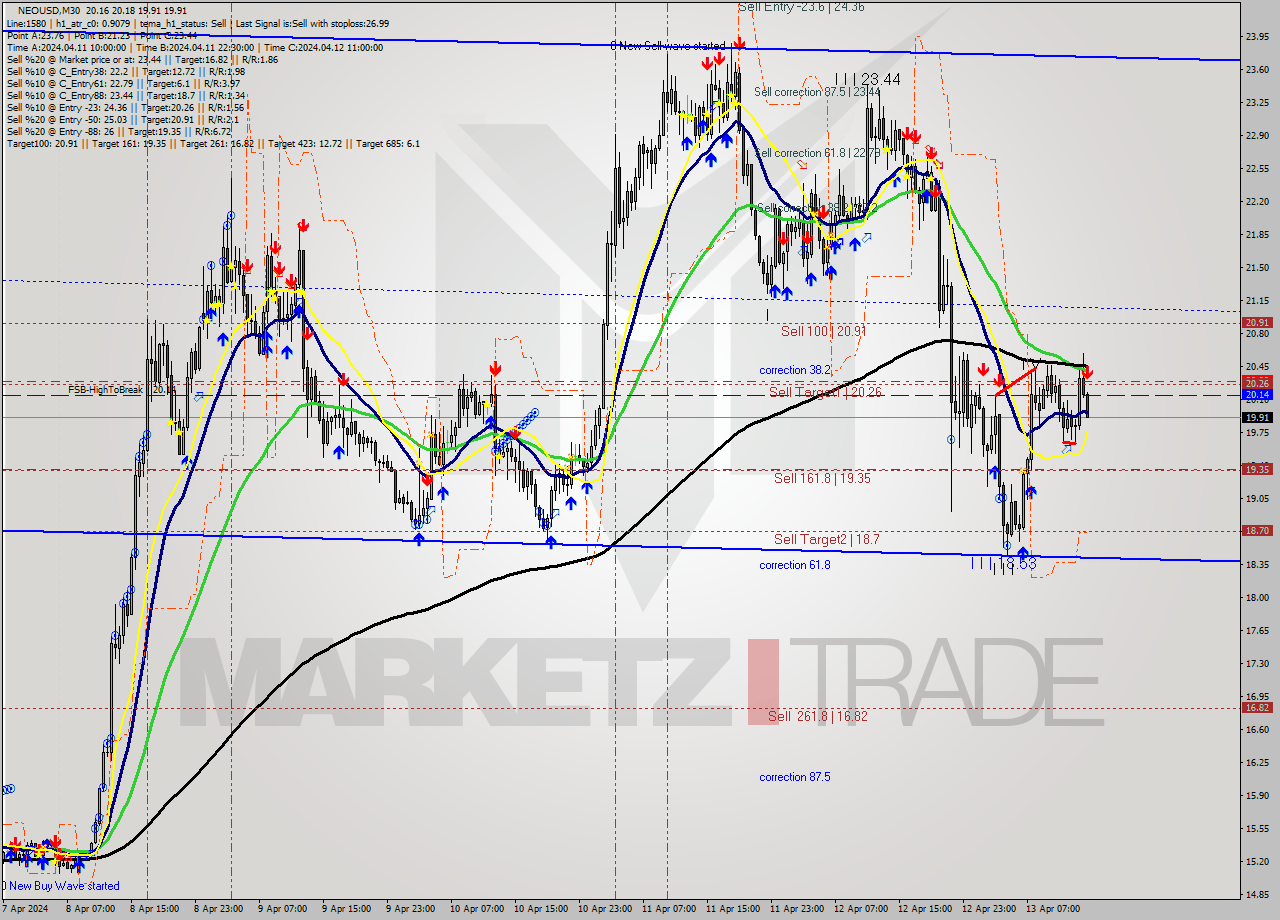Click the '8 Apr 15:00' time label

(153, 910)
